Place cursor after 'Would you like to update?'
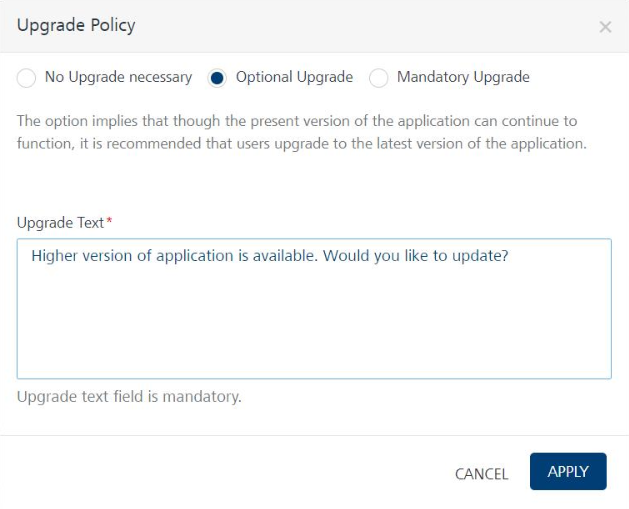 [511, 256]
